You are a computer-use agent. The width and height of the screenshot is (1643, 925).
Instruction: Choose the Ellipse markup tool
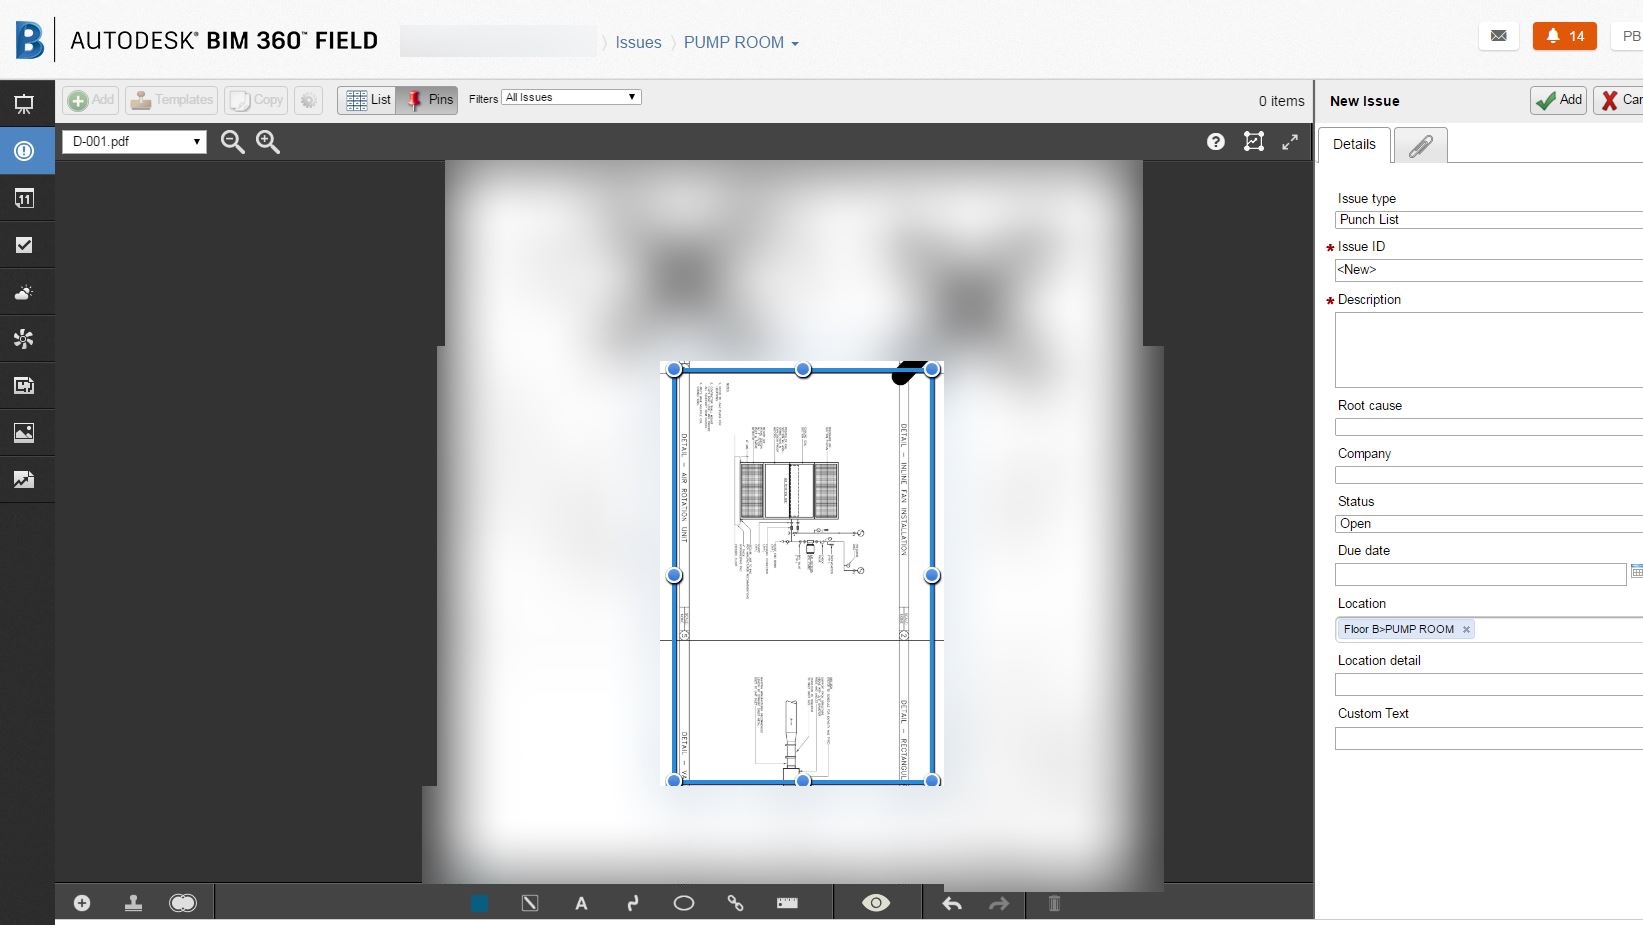point(684,902)
